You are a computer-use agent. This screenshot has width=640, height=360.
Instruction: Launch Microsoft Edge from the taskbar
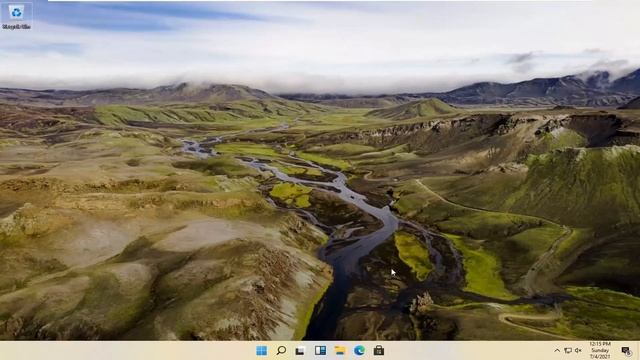pyautogui.click(x=359, y=350)
